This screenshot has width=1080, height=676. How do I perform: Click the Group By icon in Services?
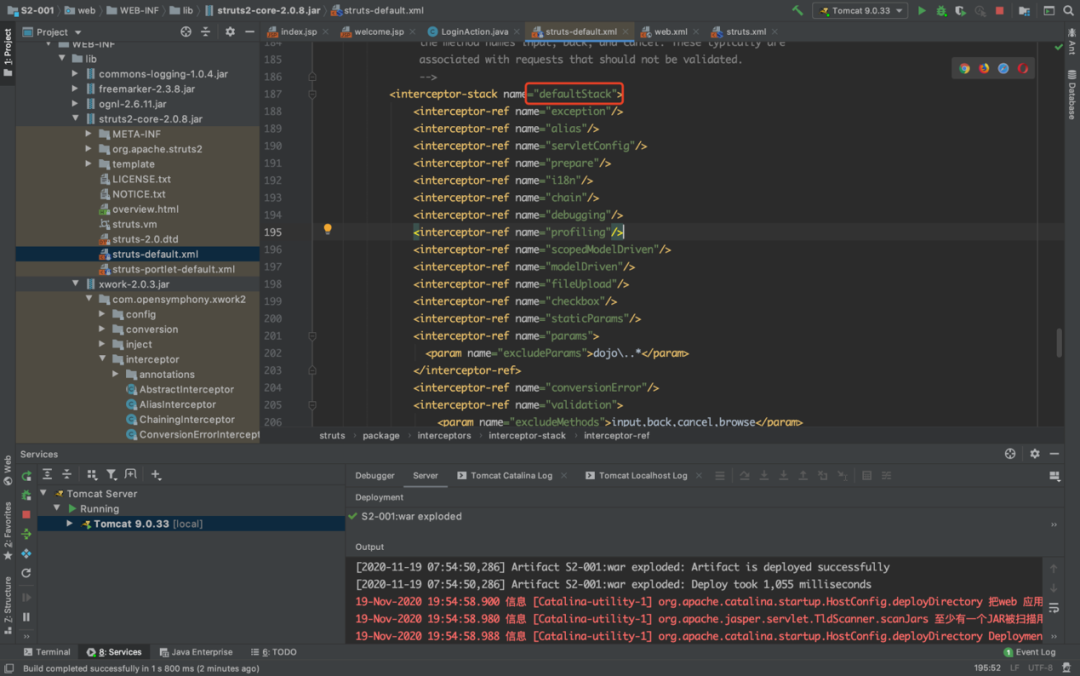pos(92,474)
